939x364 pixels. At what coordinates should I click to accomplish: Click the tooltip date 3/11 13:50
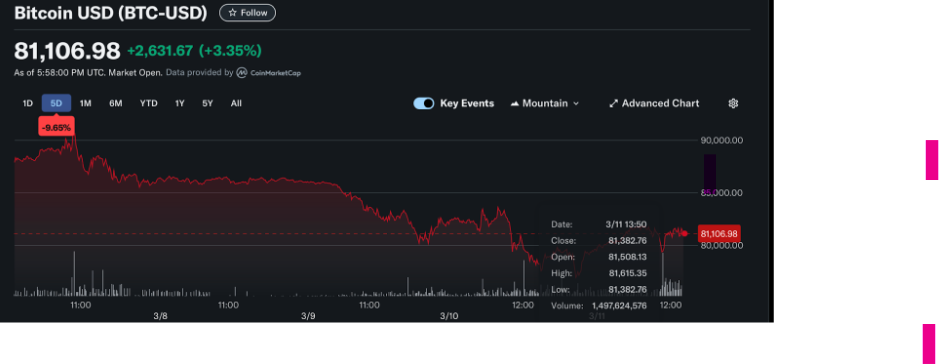(626, 225)
